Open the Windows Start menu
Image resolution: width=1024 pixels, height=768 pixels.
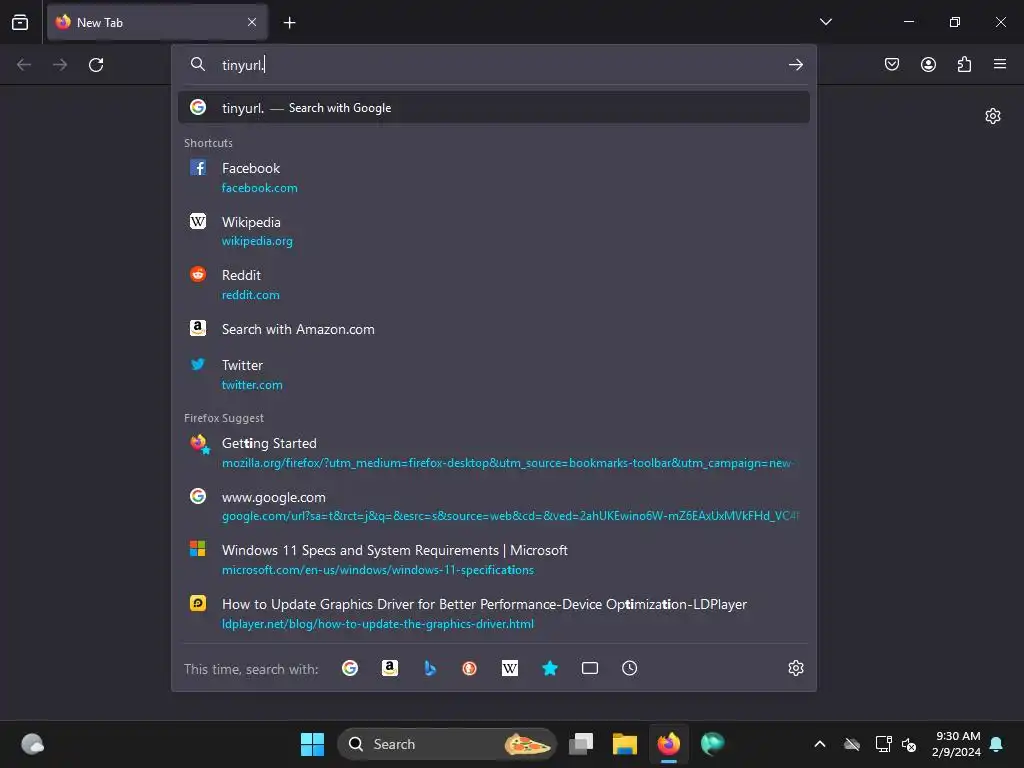click(312, 744)
